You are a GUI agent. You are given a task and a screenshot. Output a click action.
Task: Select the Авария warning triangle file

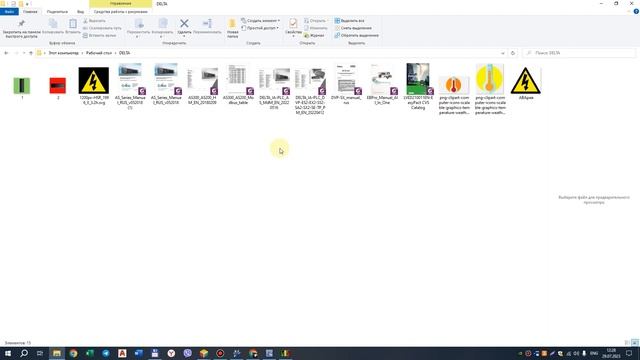point(526,84)
